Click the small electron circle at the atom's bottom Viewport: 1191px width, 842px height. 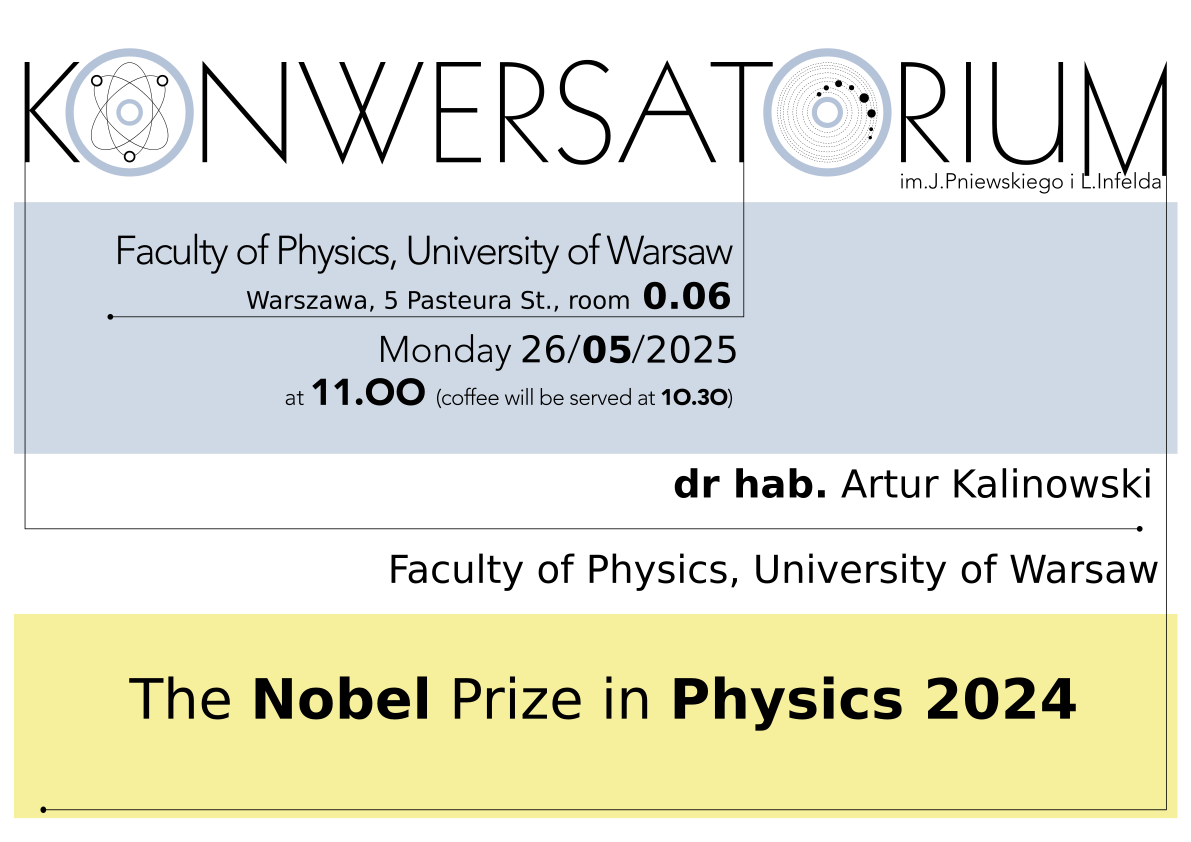[x=129, y=156]
